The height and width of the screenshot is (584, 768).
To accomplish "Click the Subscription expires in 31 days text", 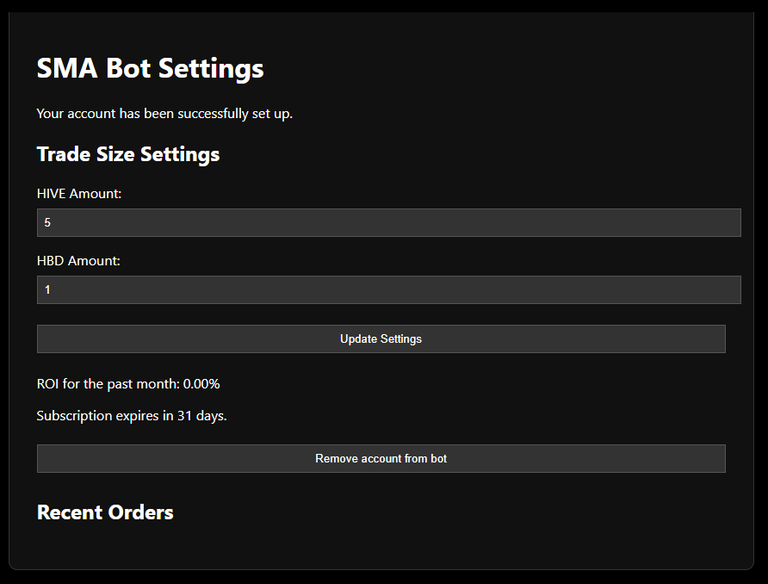I will click(132, 416).
